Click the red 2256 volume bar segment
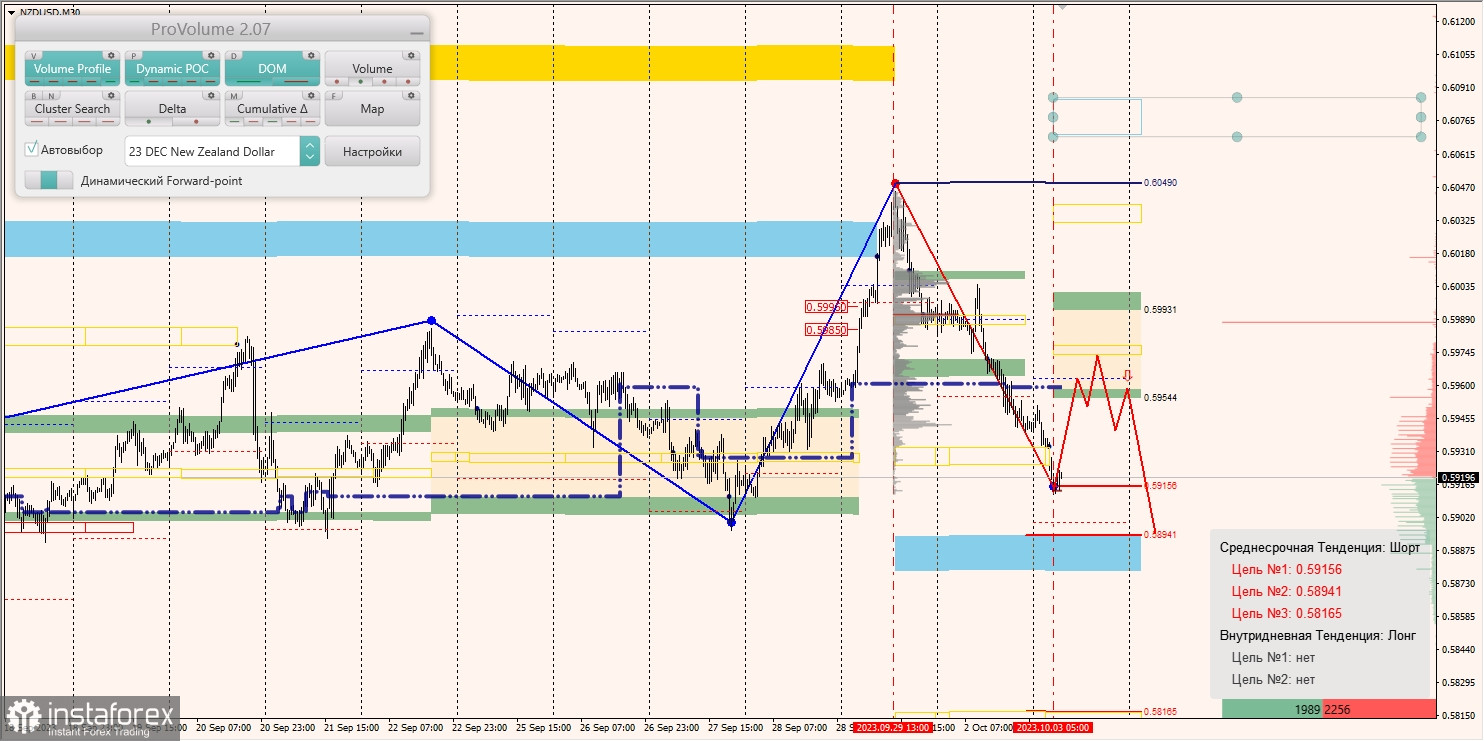The width and height of the screenshot is (1484, 741). (x=1379, y=709)
